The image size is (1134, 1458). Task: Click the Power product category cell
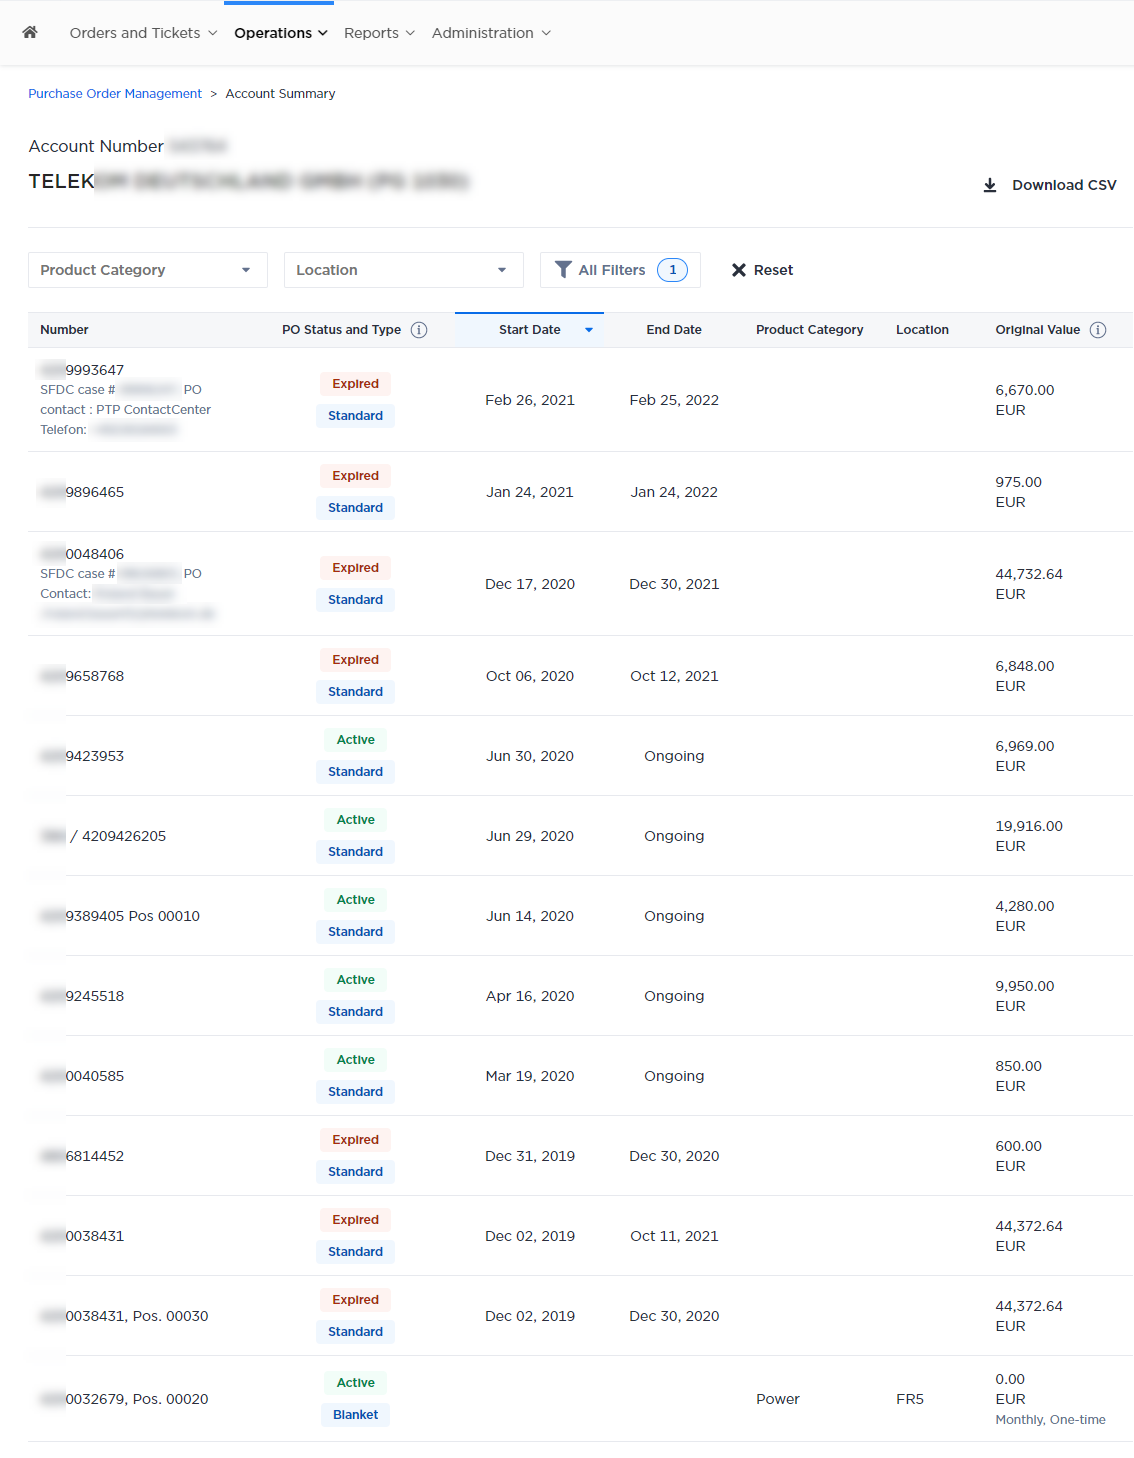(778, 1399)
